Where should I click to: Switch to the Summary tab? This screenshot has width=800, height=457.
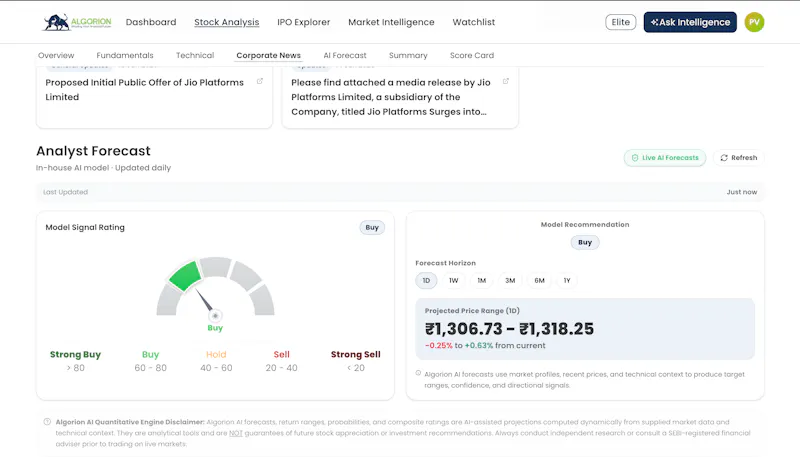pyautogui.click(x=408, y=55)
